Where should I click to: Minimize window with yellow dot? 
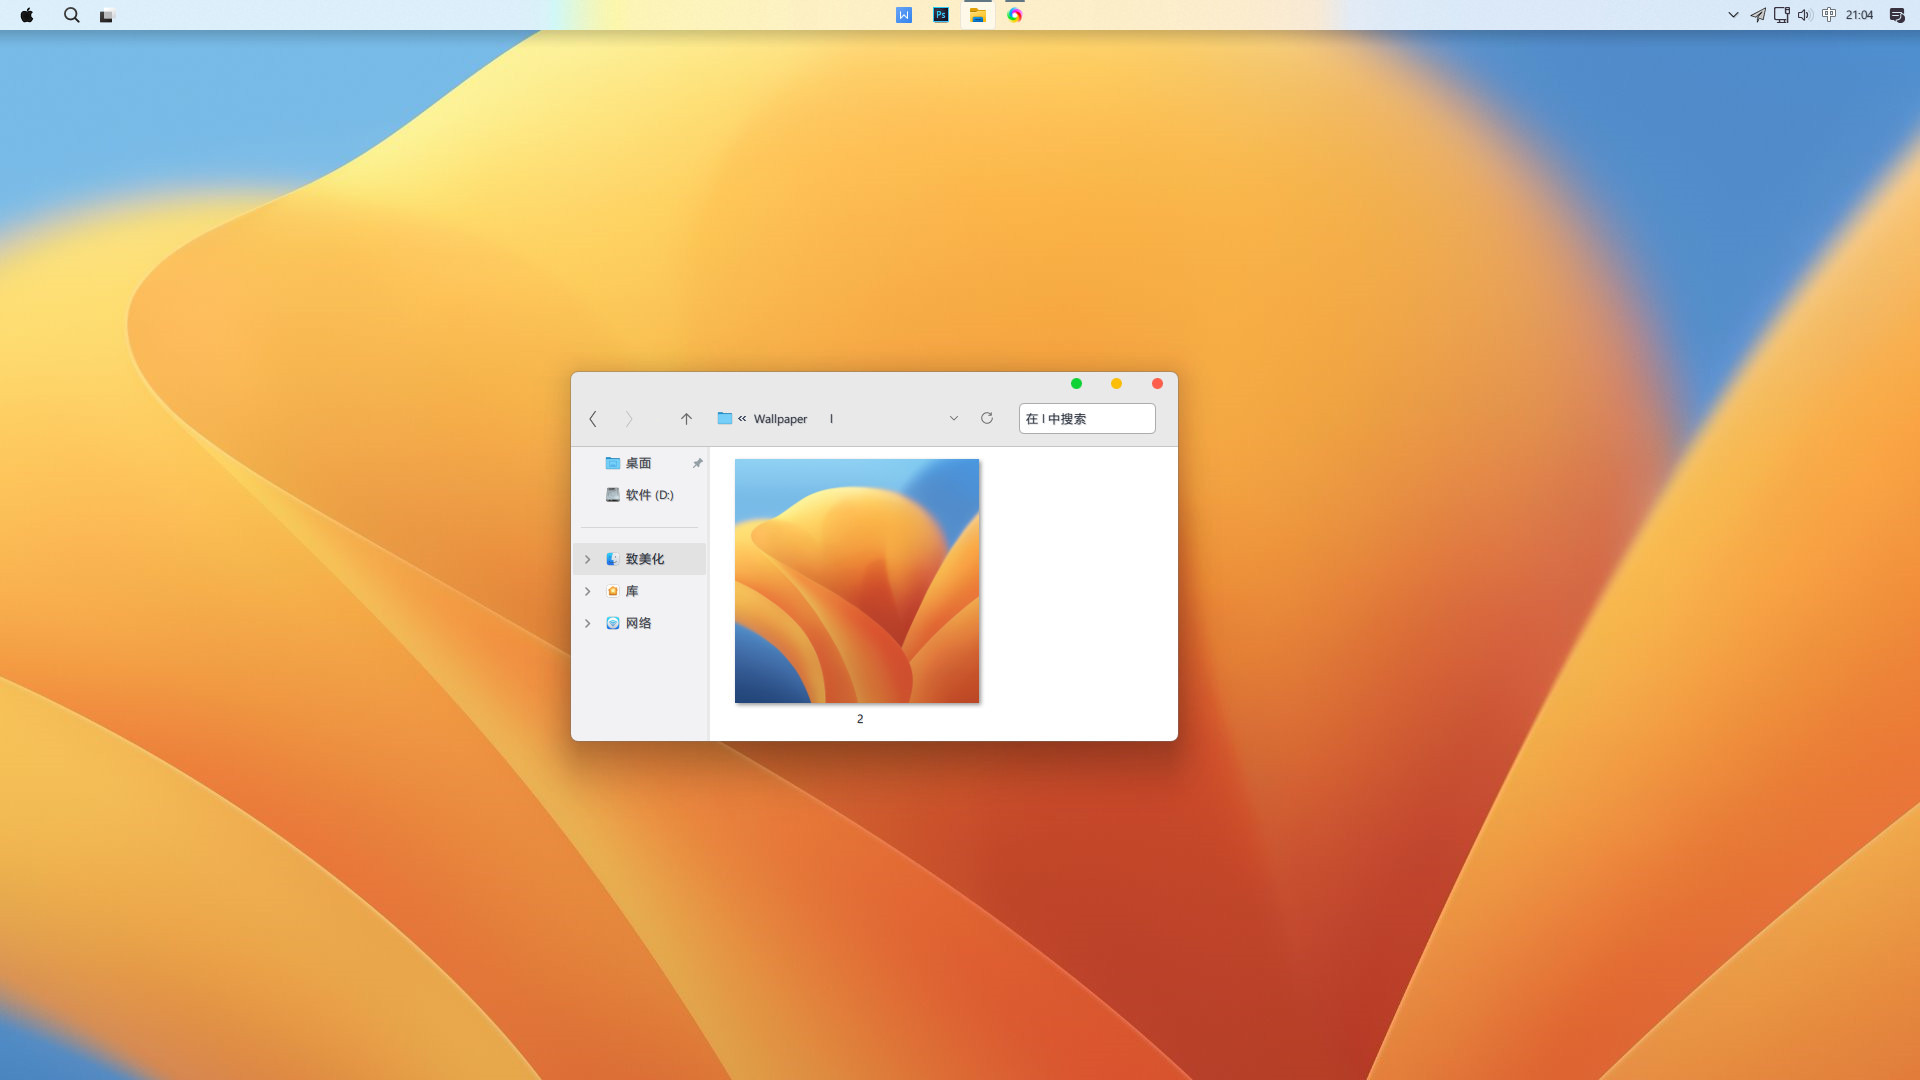[x=1117, y=384]
